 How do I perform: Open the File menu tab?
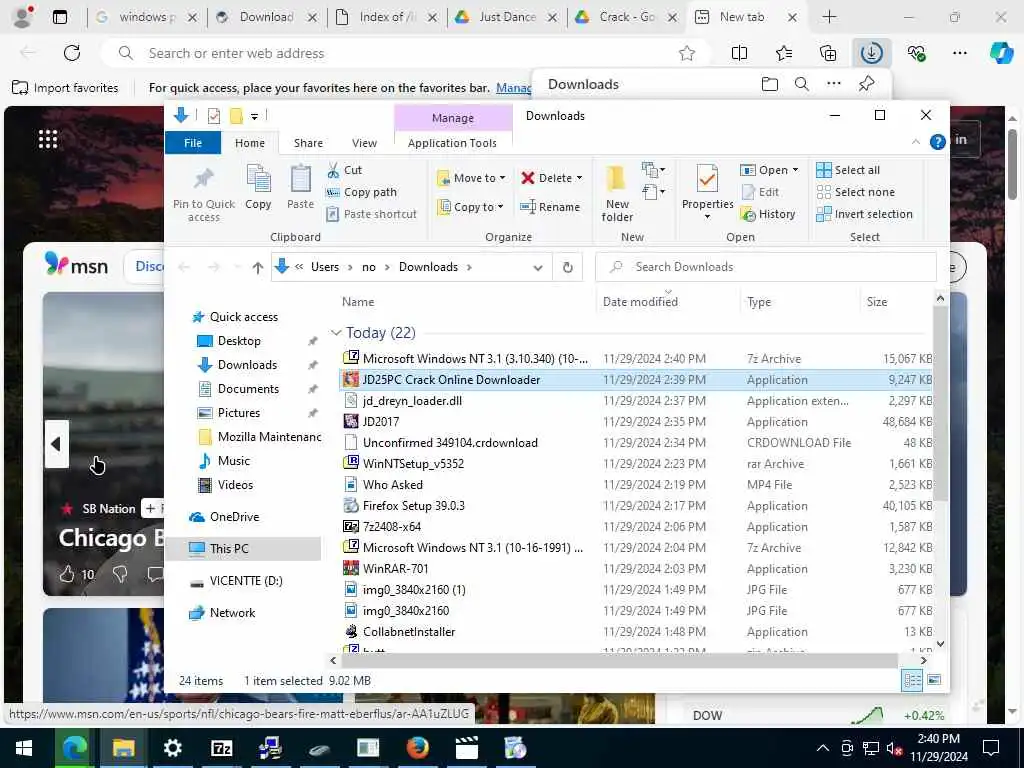[x=193, y=143]
